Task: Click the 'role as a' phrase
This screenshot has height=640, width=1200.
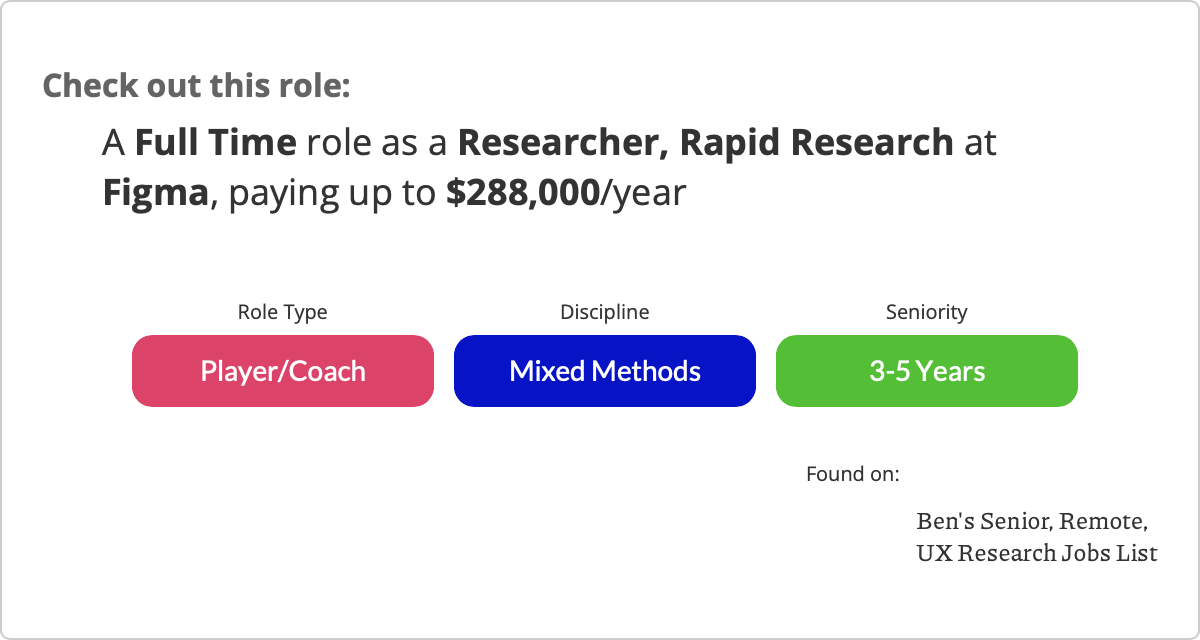Action: click(378, 144)
